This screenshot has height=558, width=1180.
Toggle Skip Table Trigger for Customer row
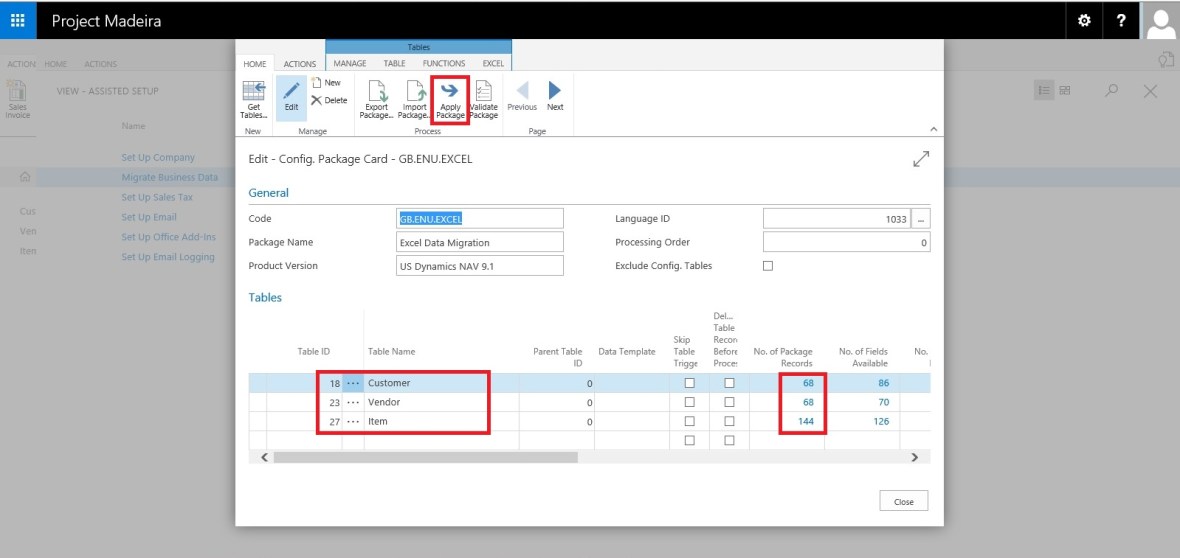pos(689,383)
